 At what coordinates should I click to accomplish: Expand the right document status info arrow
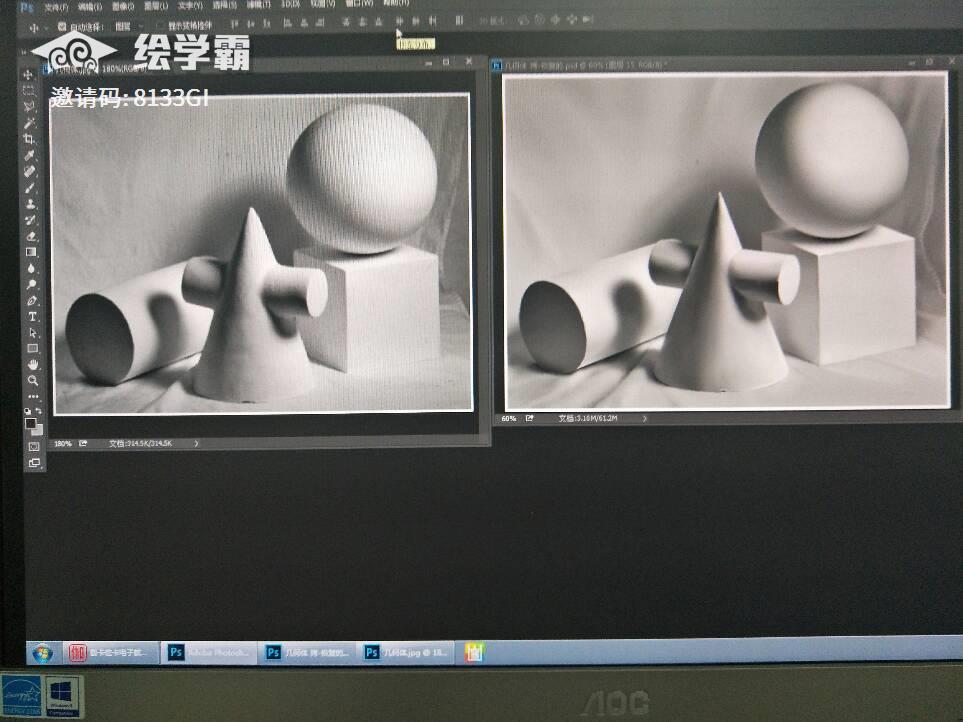644,419
